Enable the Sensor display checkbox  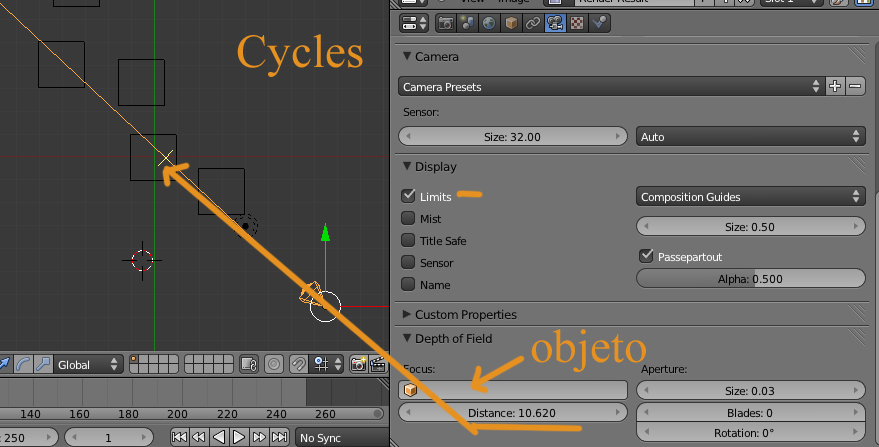pos(408,262)
